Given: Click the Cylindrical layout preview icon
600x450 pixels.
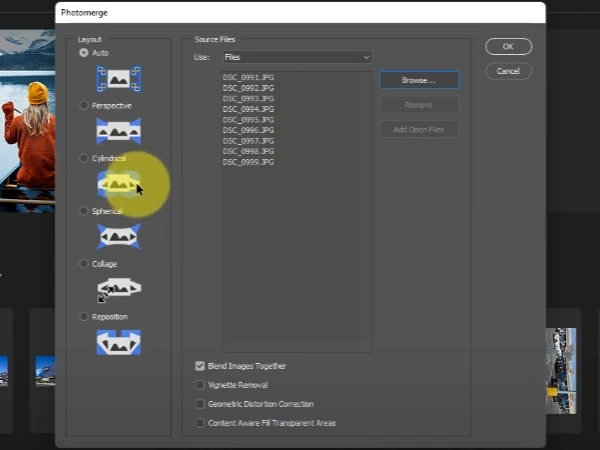Looking at the screenshot, I should (x=119, y=184).
